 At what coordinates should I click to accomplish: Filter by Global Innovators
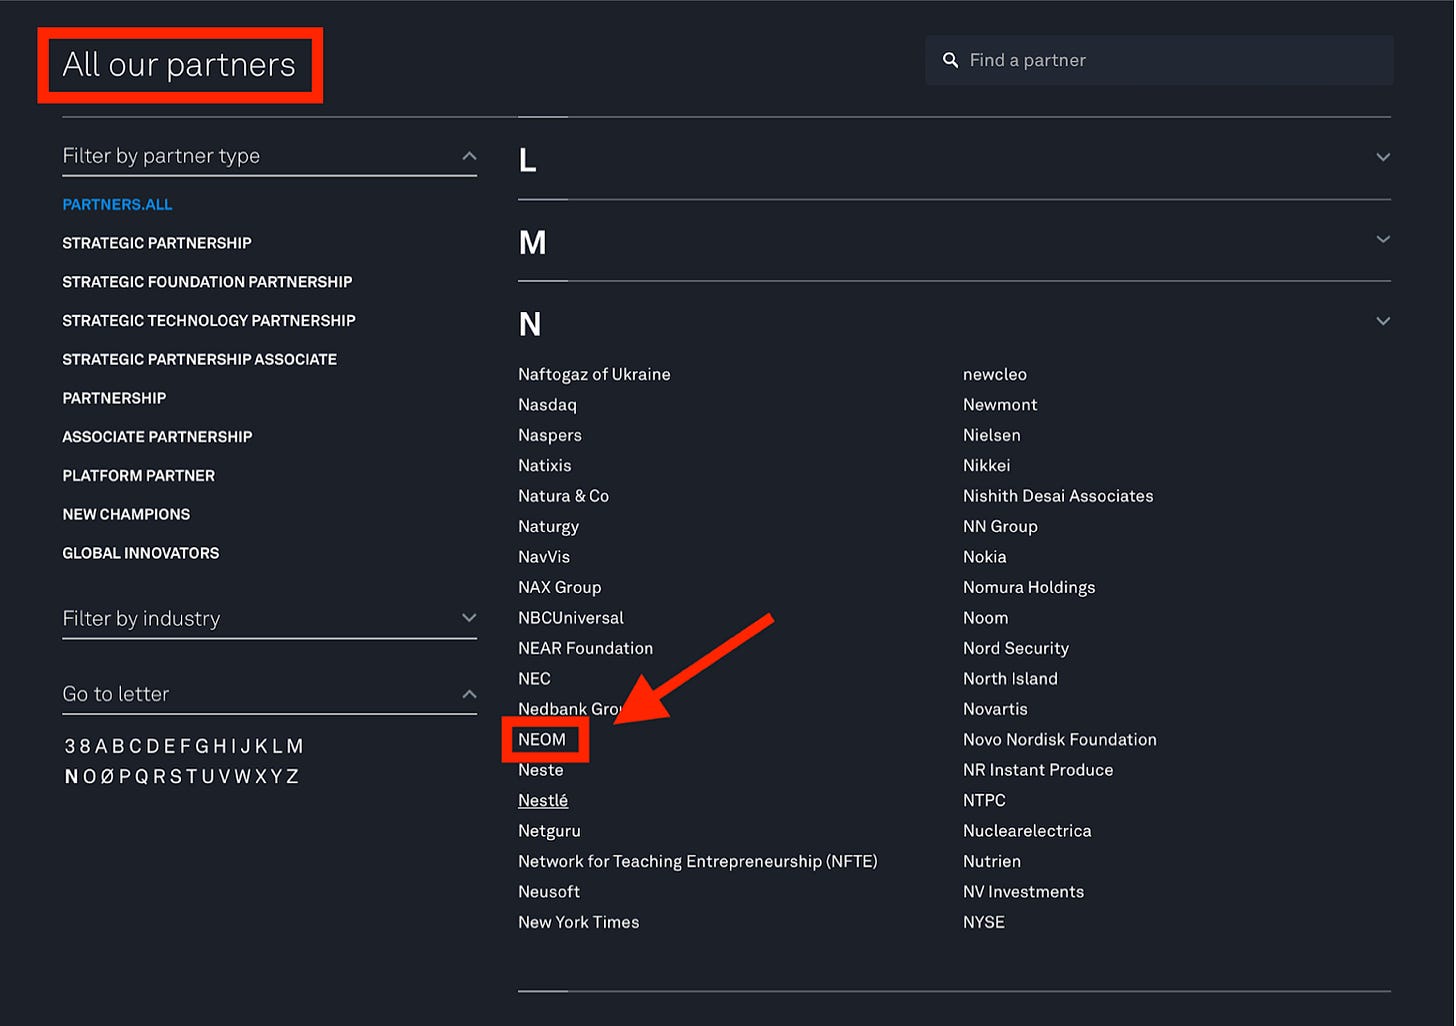[140, 553]
